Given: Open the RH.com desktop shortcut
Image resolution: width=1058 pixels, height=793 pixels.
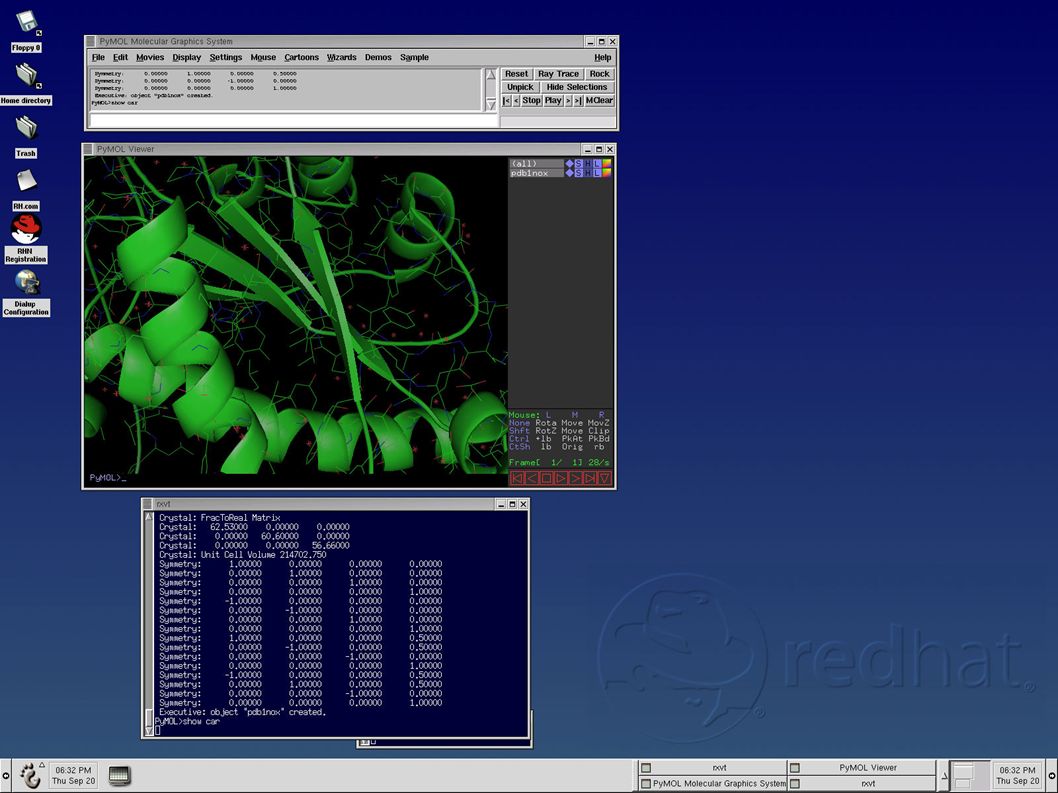Looking at the screenshot, I should tap(26, 189).
